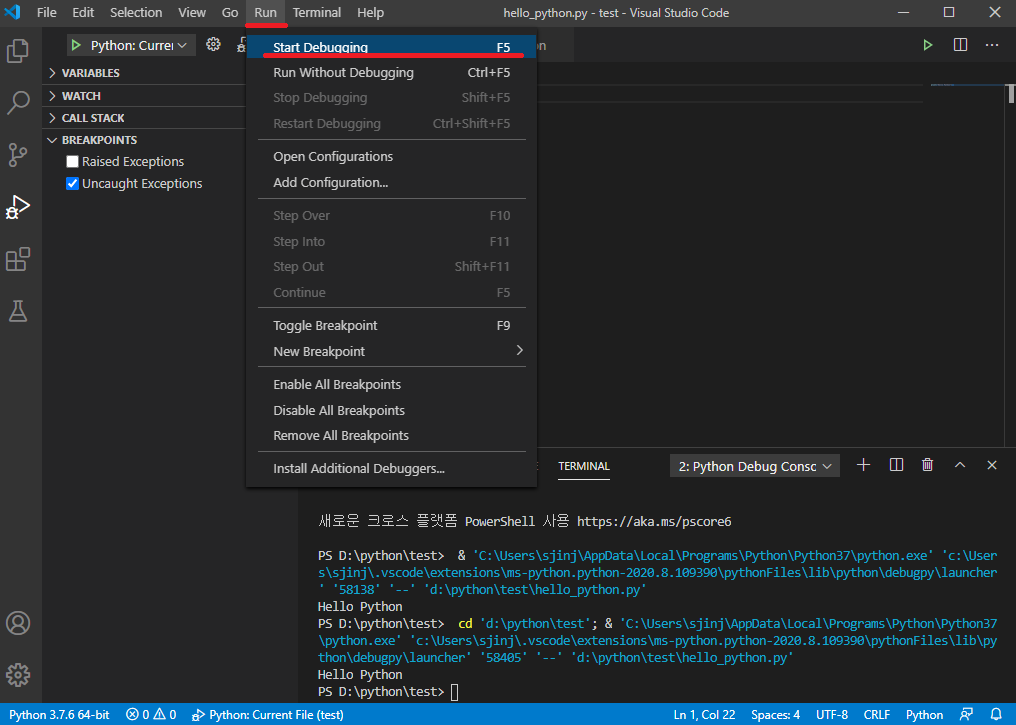This screenshot has width=1016, height=725.
Task: Click the green start debugging arrow
Action: 76,45
